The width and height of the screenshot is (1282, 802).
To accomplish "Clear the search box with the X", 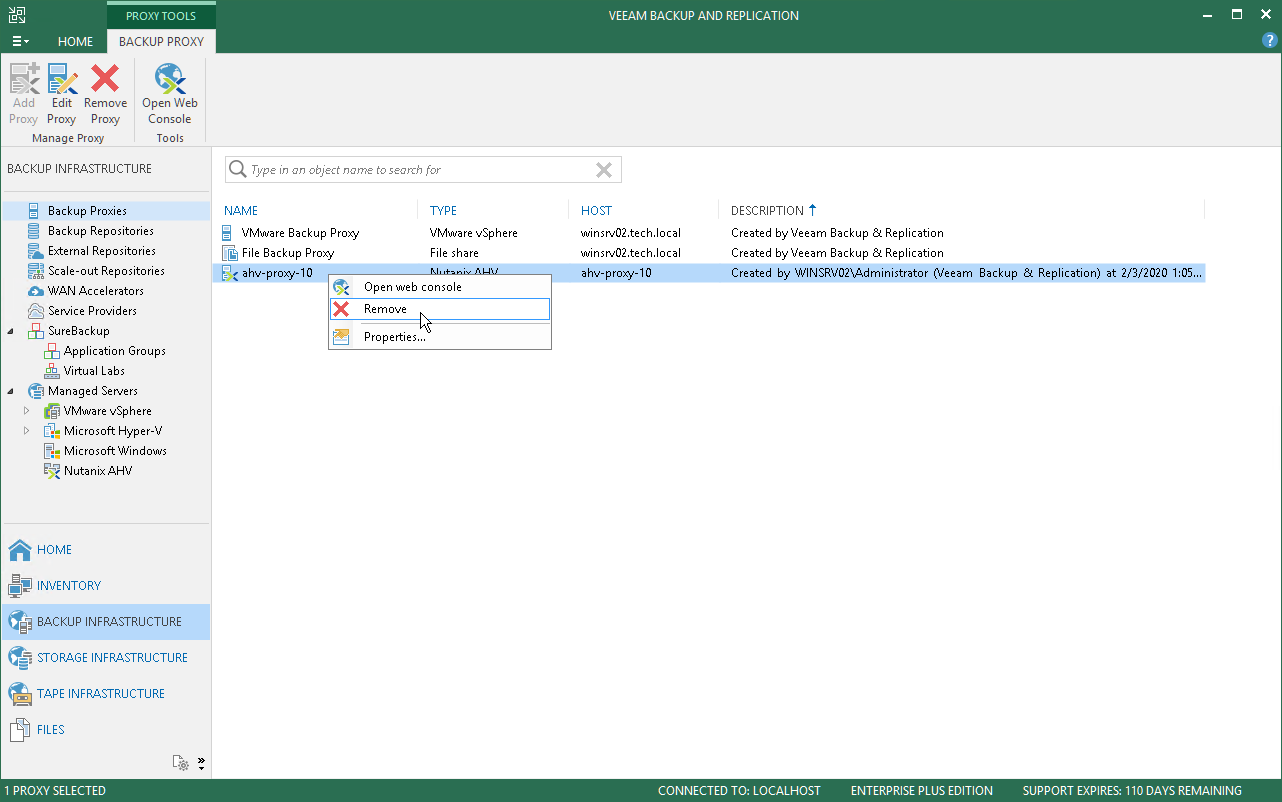I will tap(604, 170).
